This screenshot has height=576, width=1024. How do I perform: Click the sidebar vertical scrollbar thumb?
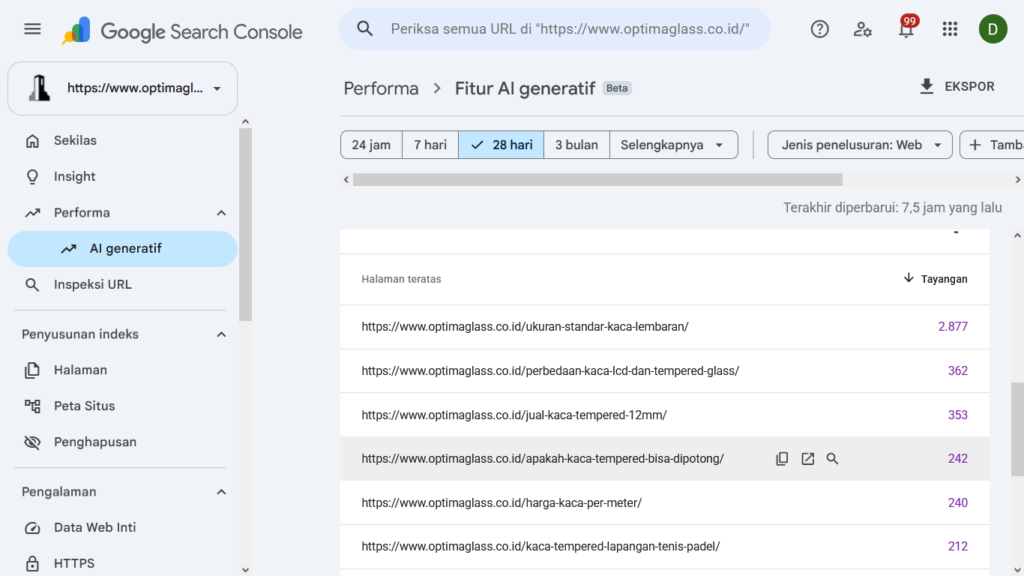point(246,225)
